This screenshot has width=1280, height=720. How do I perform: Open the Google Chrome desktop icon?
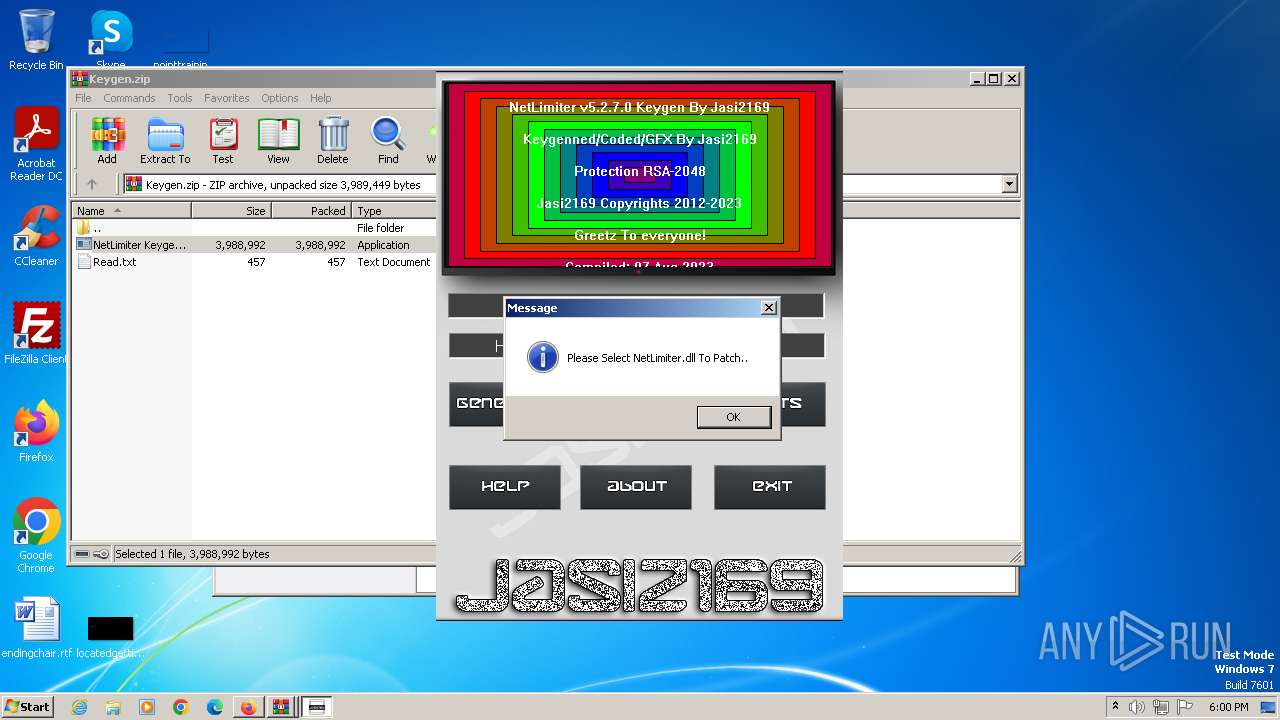36,536
